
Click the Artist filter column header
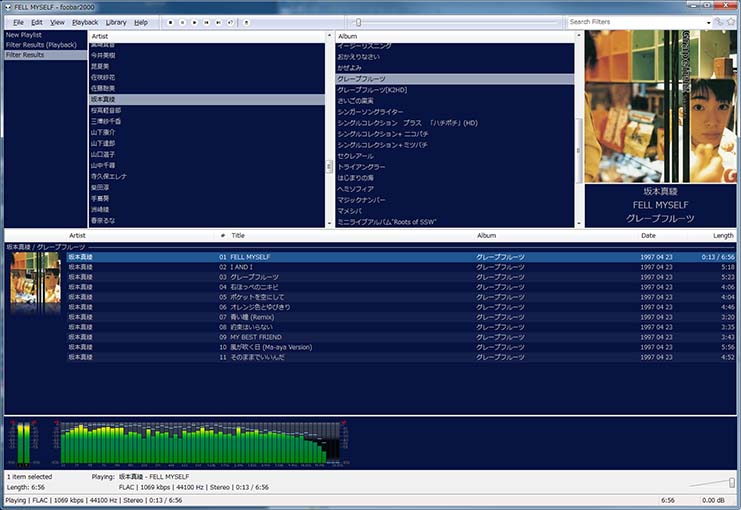pos(207,36)
